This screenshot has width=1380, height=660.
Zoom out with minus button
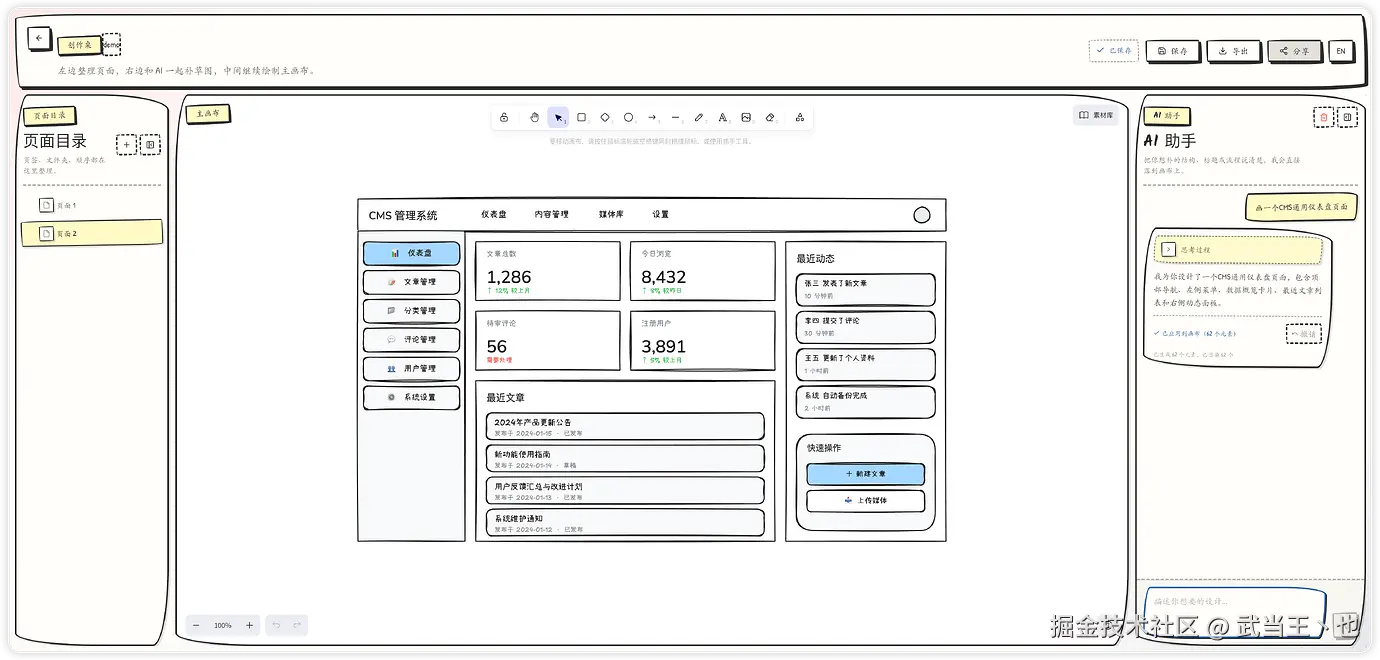[x=196, y=625]
